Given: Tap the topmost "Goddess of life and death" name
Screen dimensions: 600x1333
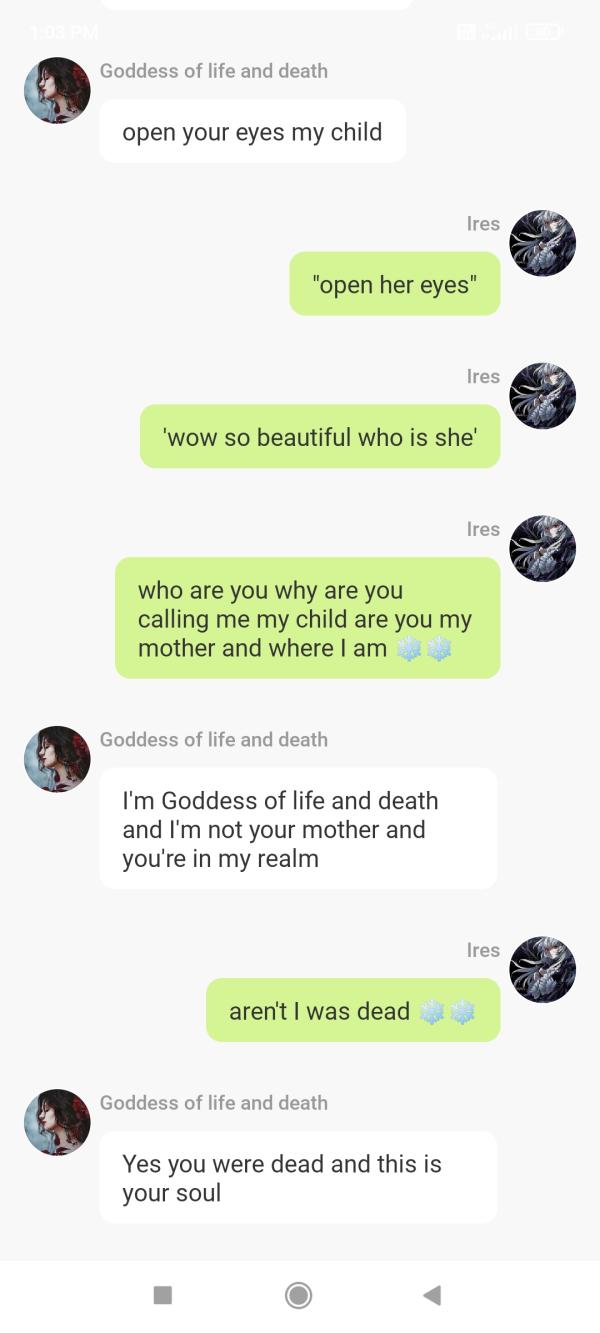Looking at the screenshot, I should (x=214, y=71).
